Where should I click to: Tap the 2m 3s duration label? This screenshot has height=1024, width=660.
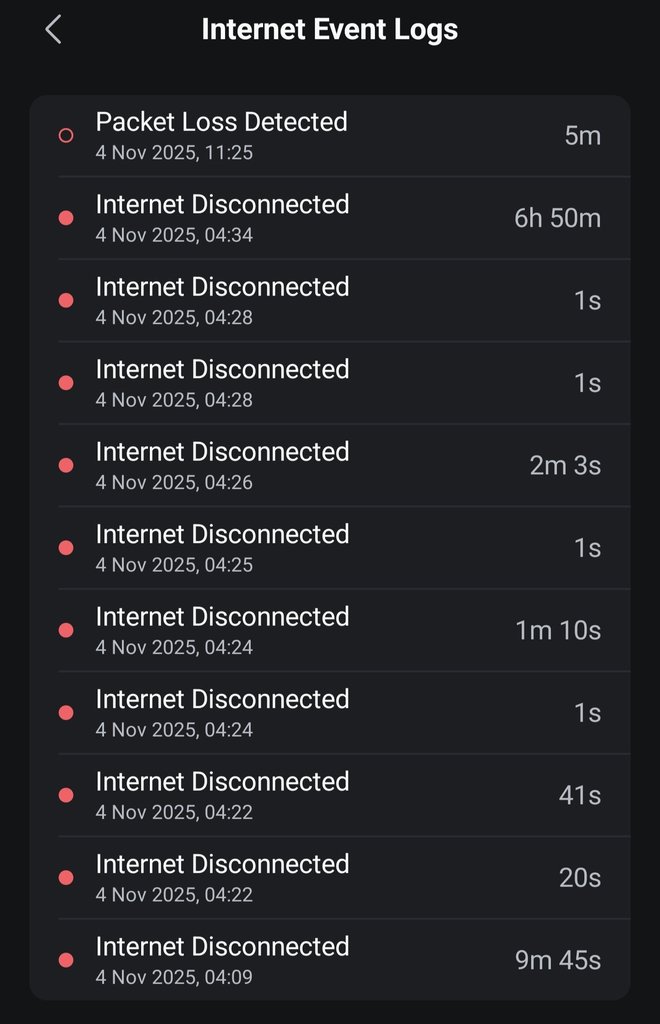565,465
